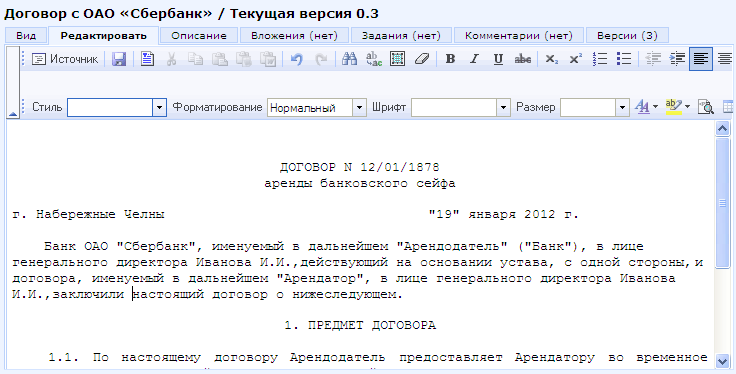Click the Remove Format eraser icon
Viewport: 736px width, 374px height.
coord(422,59)
